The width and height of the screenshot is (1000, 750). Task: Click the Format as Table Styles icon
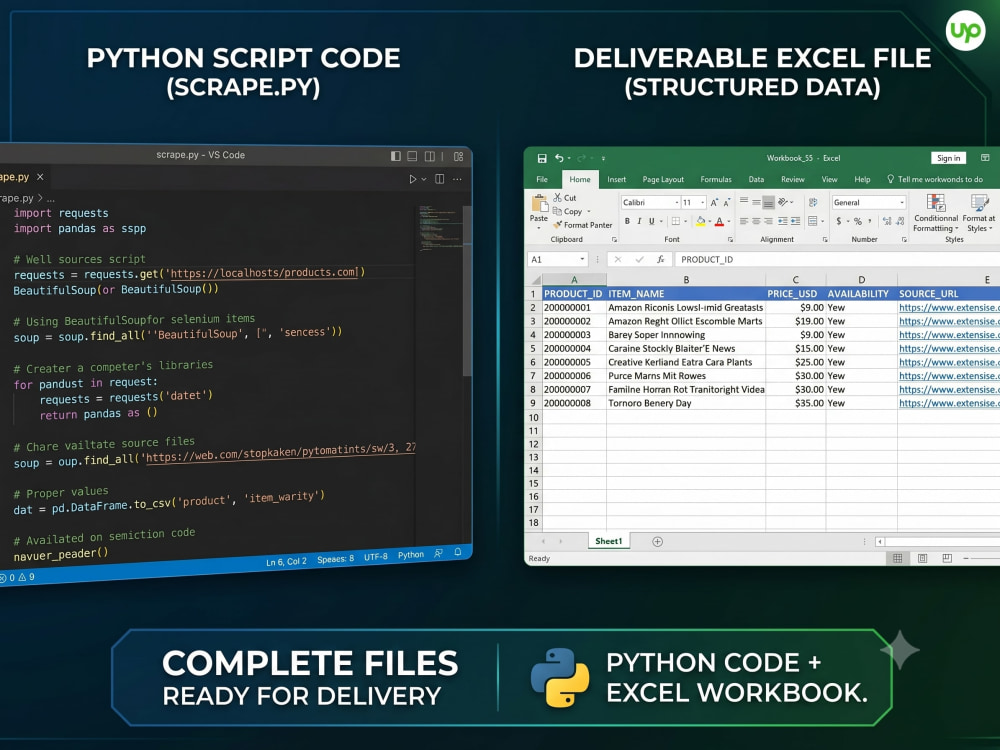(x=979, y=203)
